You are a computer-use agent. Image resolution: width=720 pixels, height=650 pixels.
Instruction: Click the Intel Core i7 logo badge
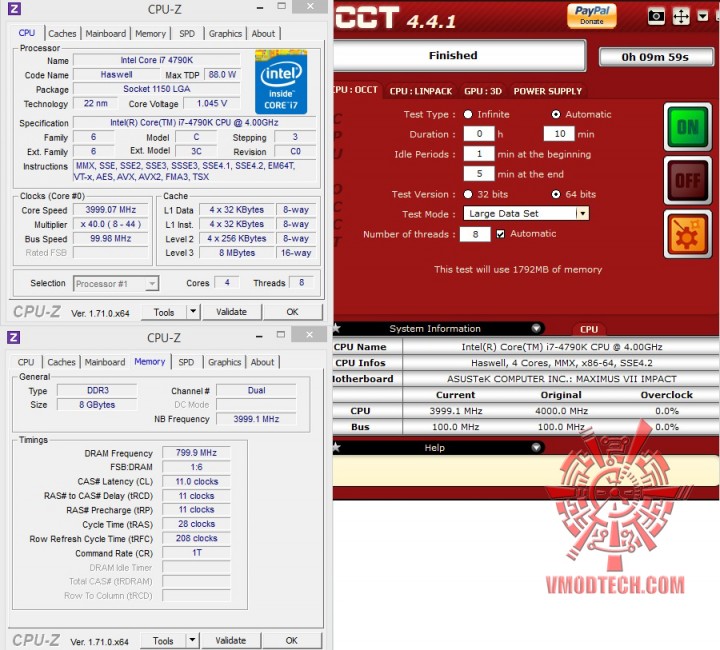[281, 82]
